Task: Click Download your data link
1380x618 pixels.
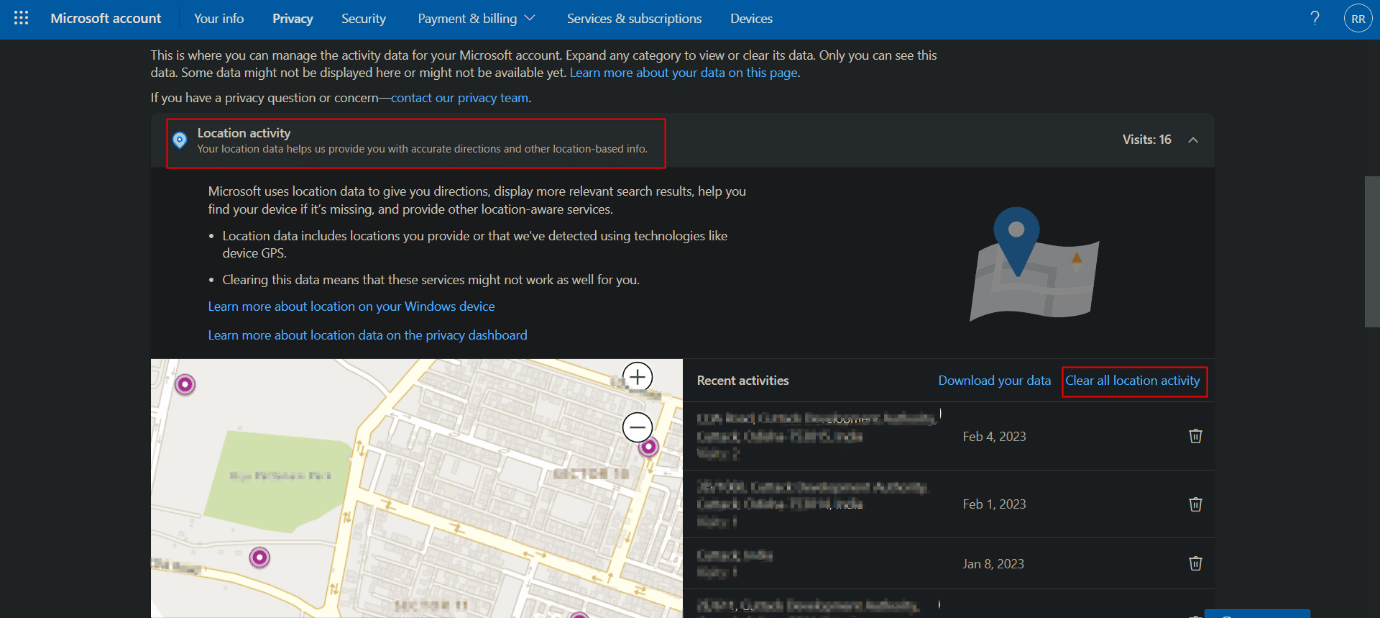Action: click(994, 380)
